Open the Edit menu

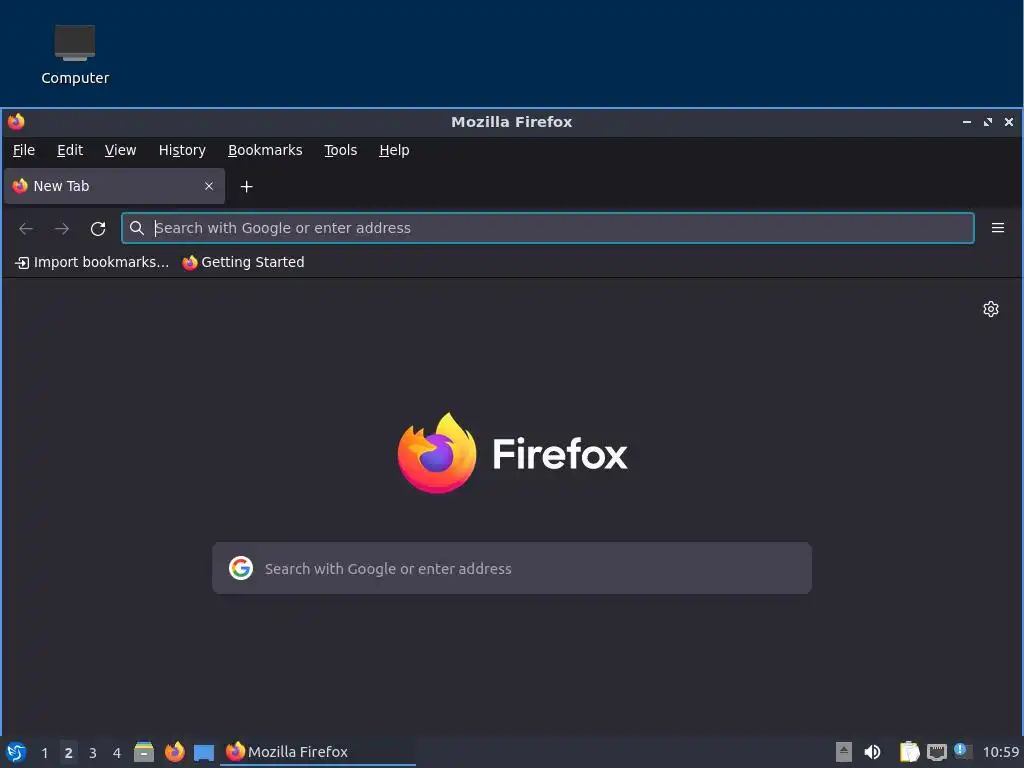70,150
